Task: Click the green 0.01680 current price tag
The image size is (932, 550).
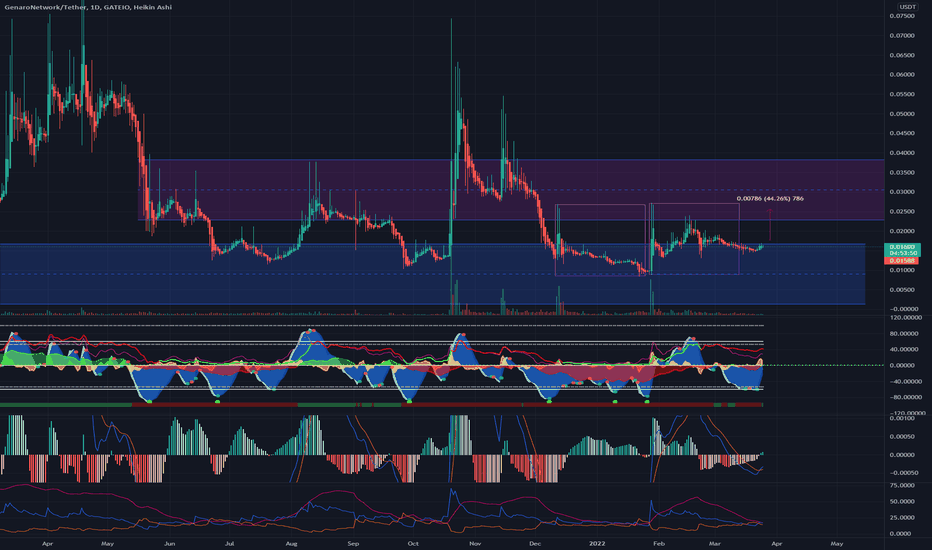Action: pyautogui.click(x=902, y=250)
